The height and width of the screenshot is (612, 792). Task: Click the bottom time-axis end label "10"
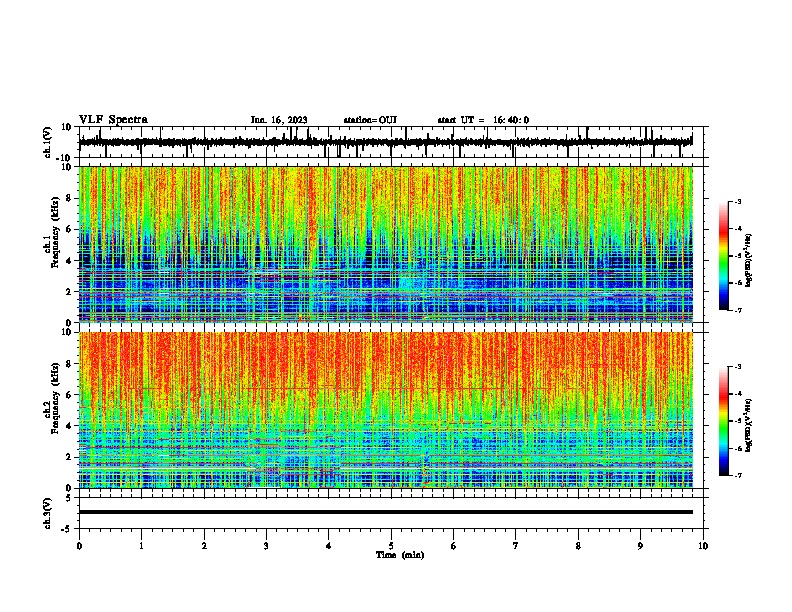(703, 546)
